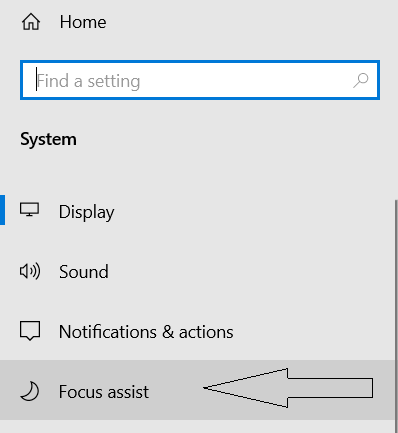Click the sidebar vertical scrollbar
Viewport: 398px width, 433px height.
396,316
